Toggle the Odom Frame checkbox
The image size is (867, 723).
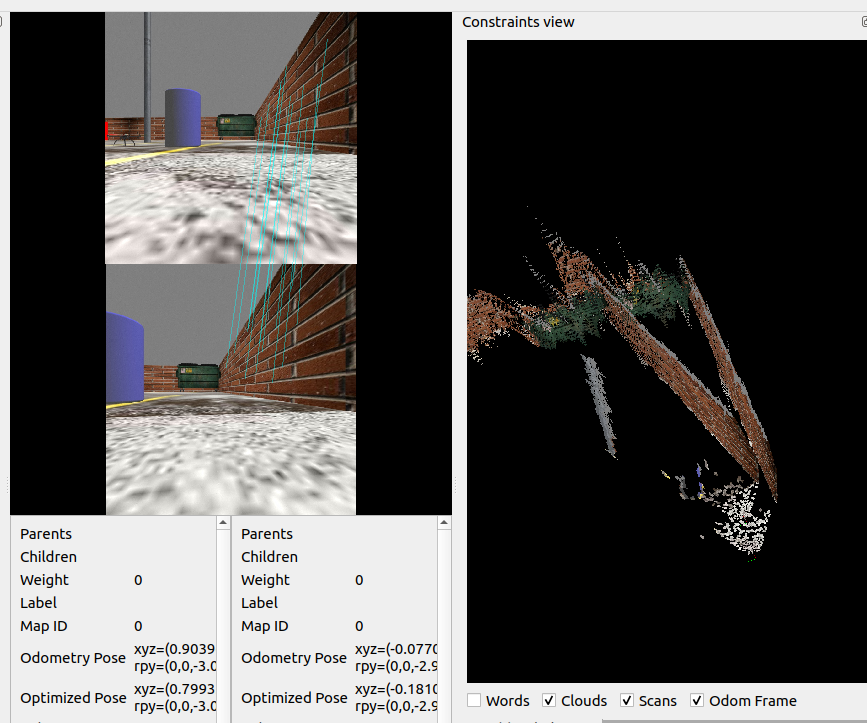pos(697,701)
